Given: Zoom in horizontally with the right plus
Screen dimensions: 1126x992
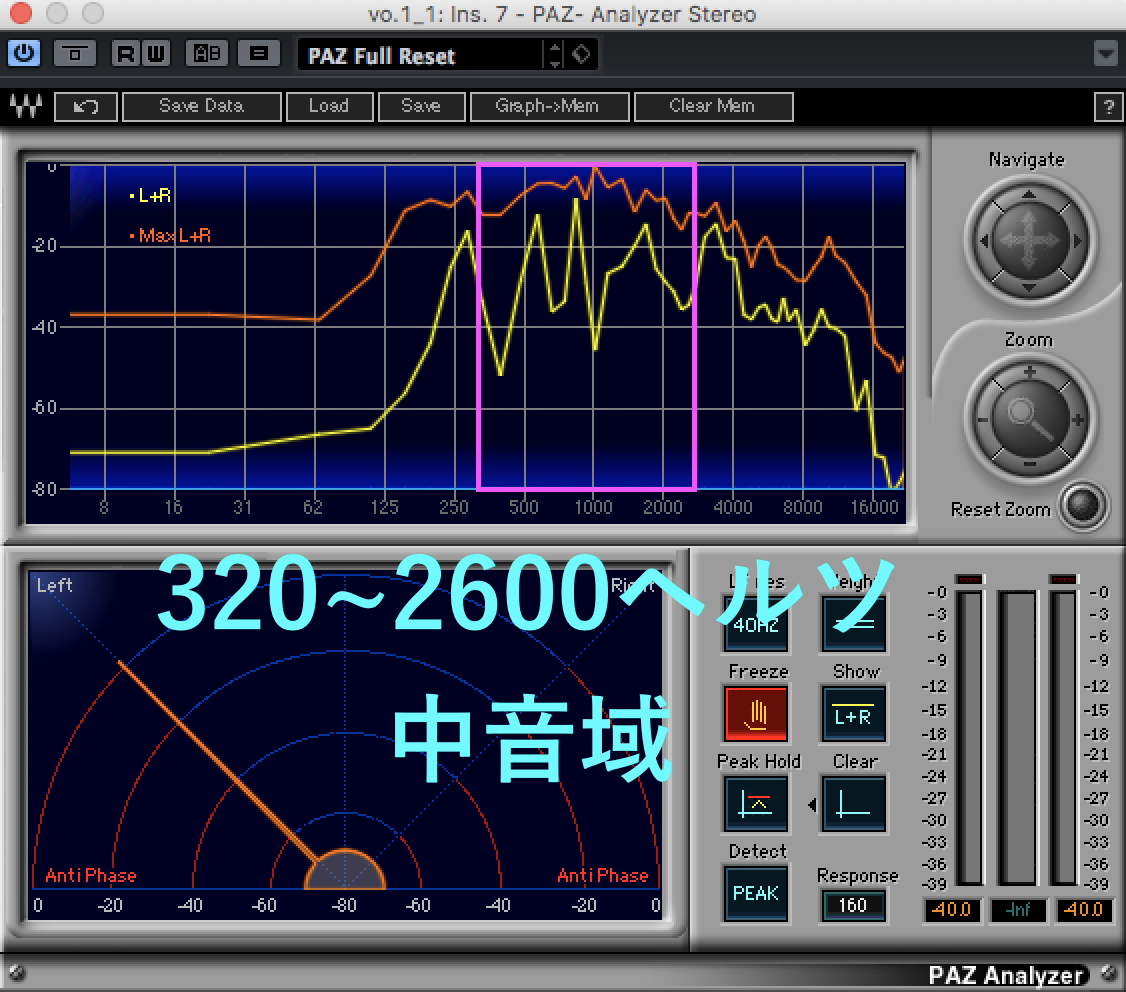Looking at the screenshot, I should click(x=1077, y=420).
